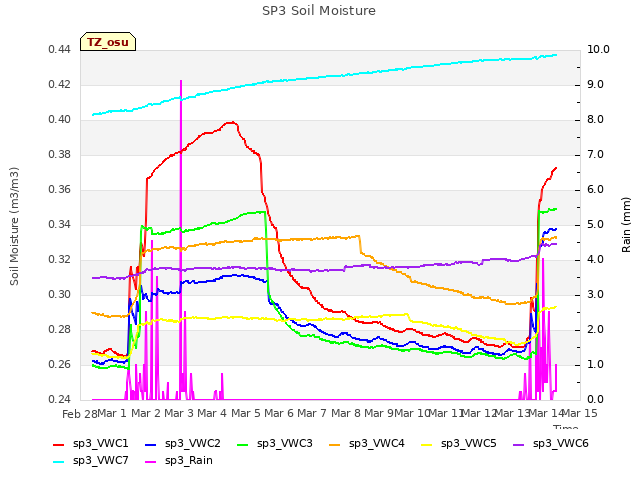Click the 8.0 right axis tick label
640x480 pixels.
click(595, 120)
